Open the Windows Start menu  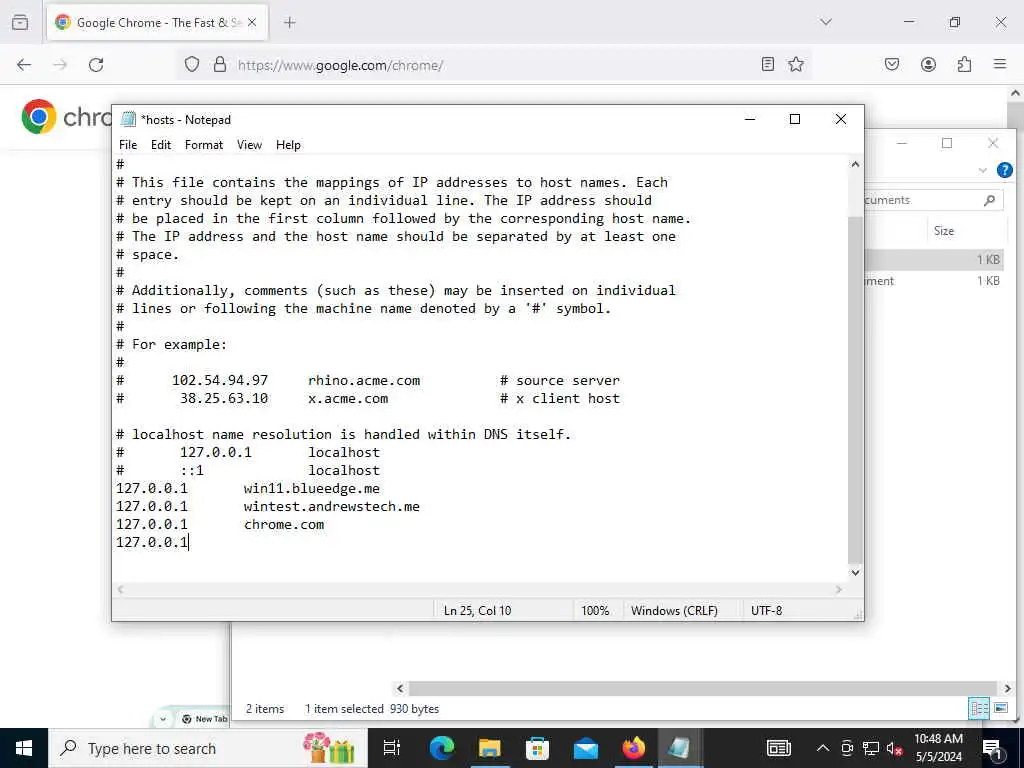pyautogui.click(x=24, y=748)
